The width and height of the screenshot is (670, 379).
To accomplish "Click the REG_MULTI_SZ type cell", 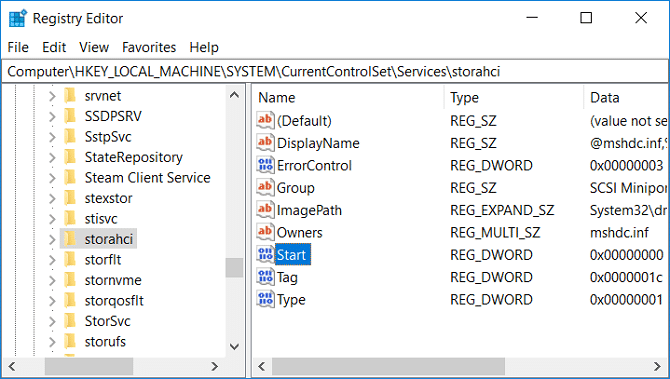I will point(495,232).
